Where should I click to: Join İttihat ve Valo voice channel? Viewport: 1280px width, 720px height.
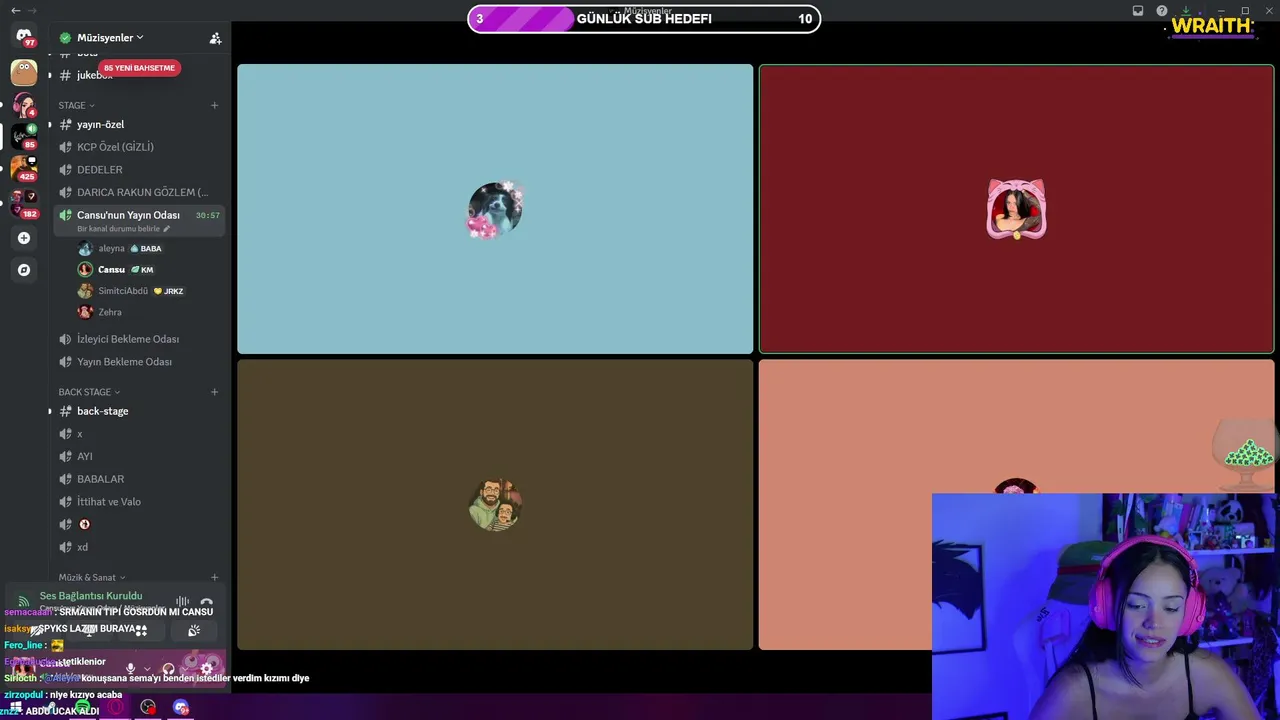138,502
